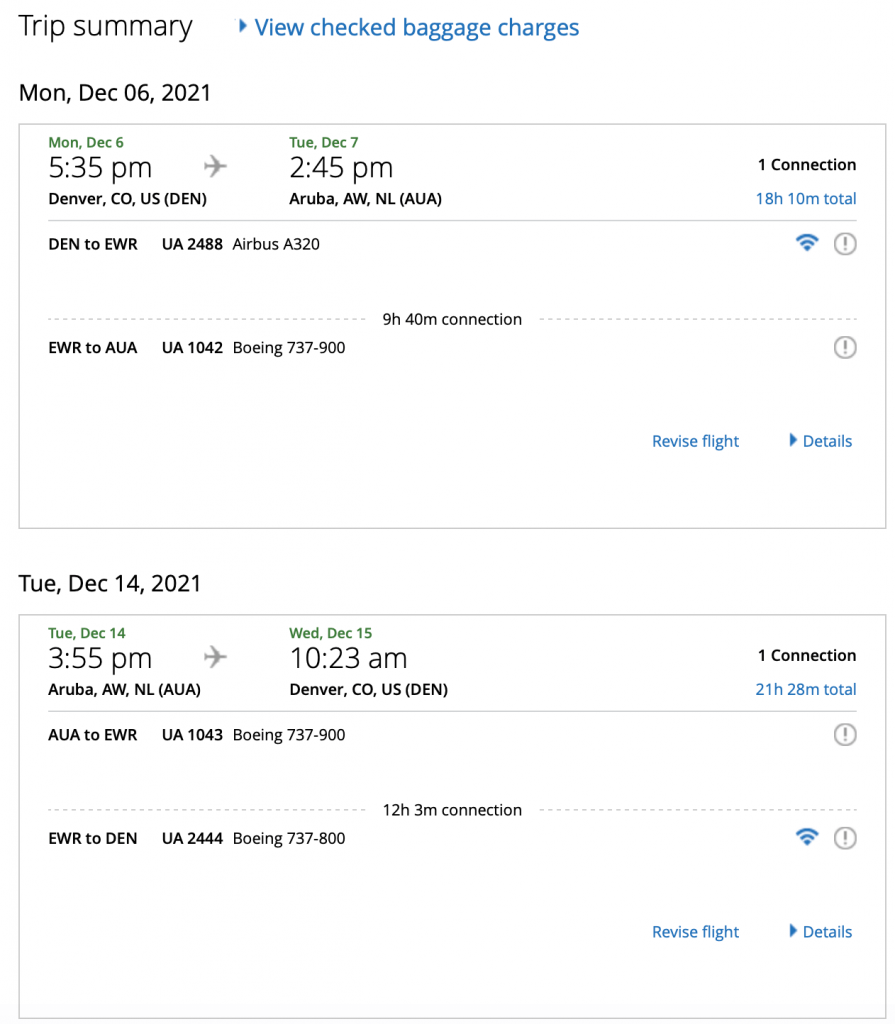Click the 12h 3m connection divider text

coord(452,810)
